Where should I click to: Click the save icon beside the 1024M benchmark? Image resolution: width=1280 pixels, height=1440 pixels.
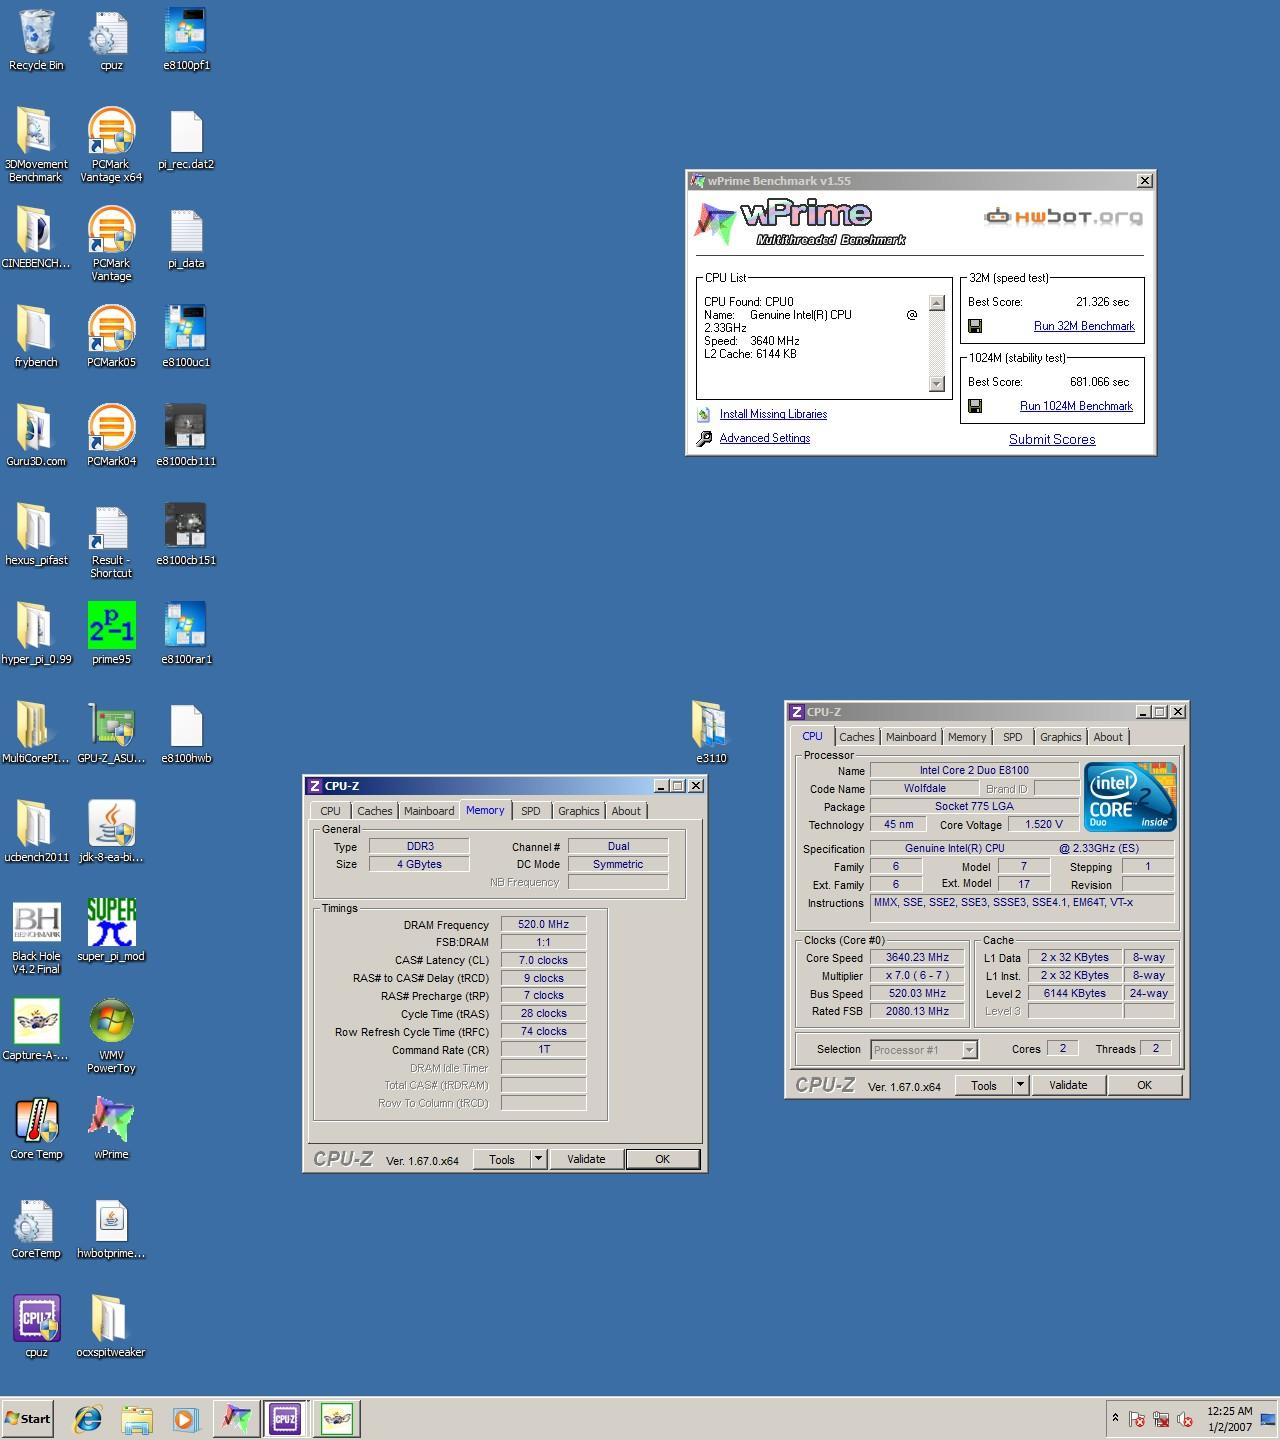[x=975, y=406]
